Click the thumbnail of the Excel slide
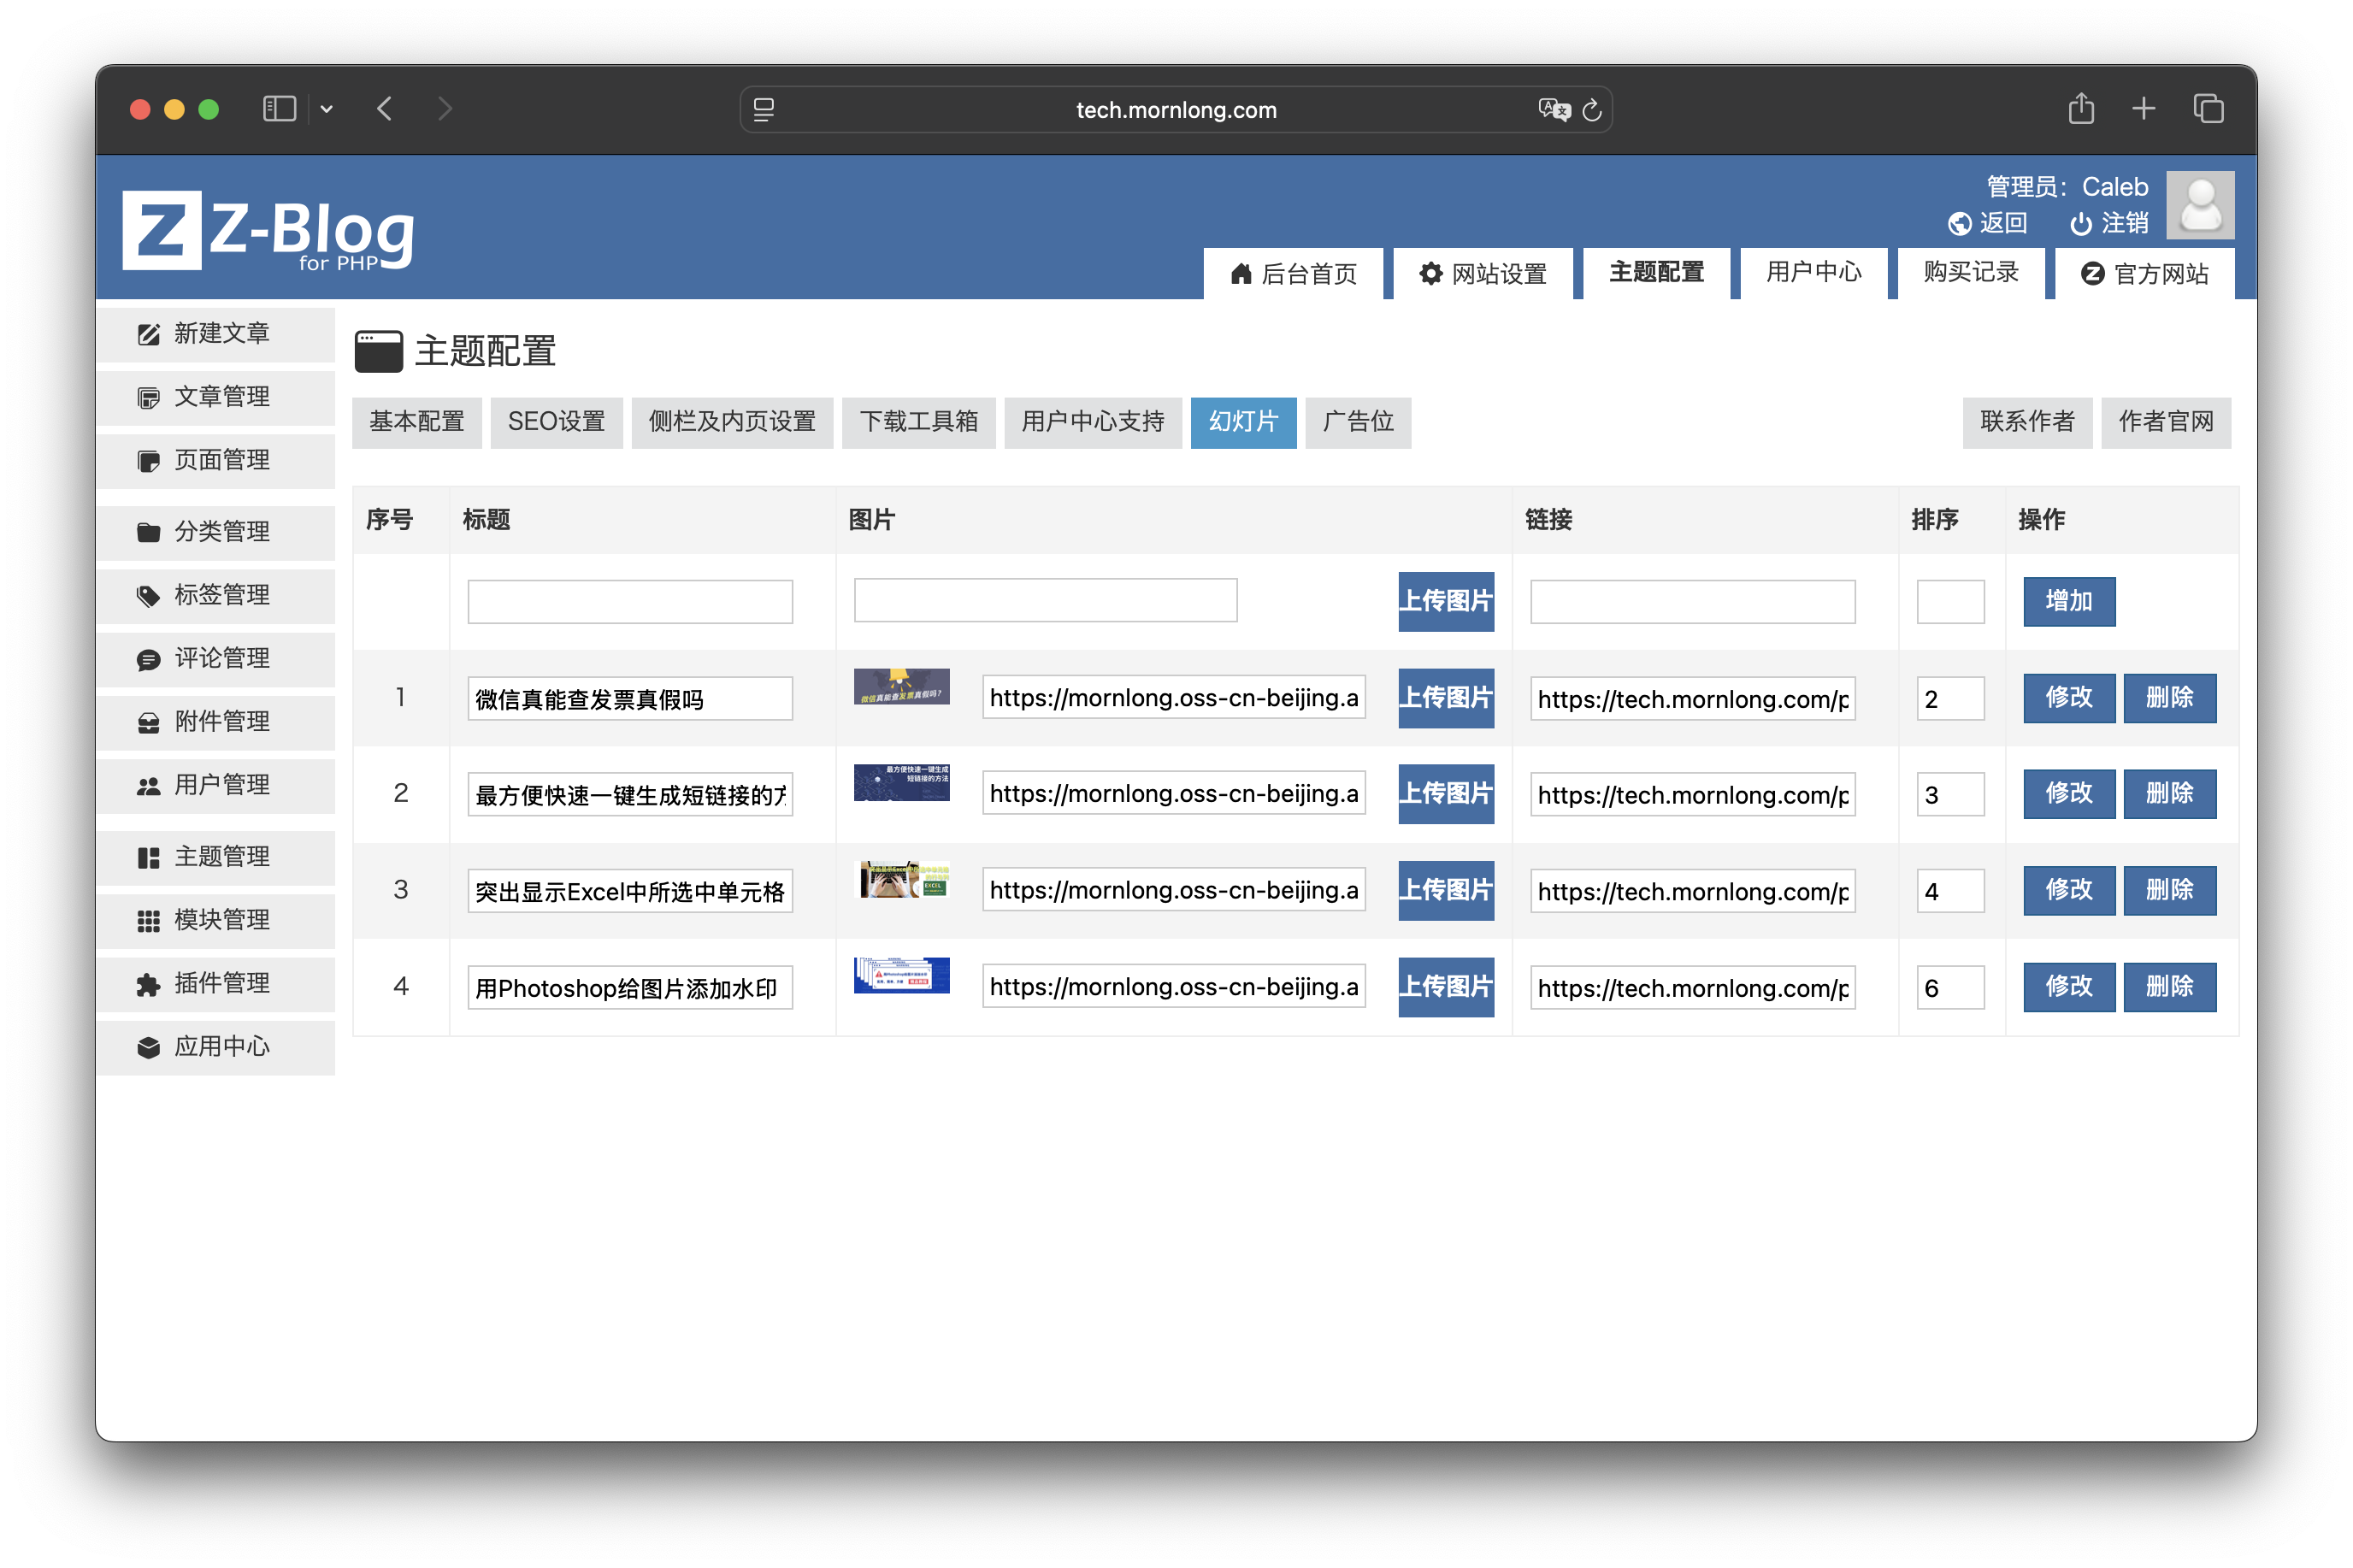Viewport: 2353px width, 1568px height. (x=901, y=880)
